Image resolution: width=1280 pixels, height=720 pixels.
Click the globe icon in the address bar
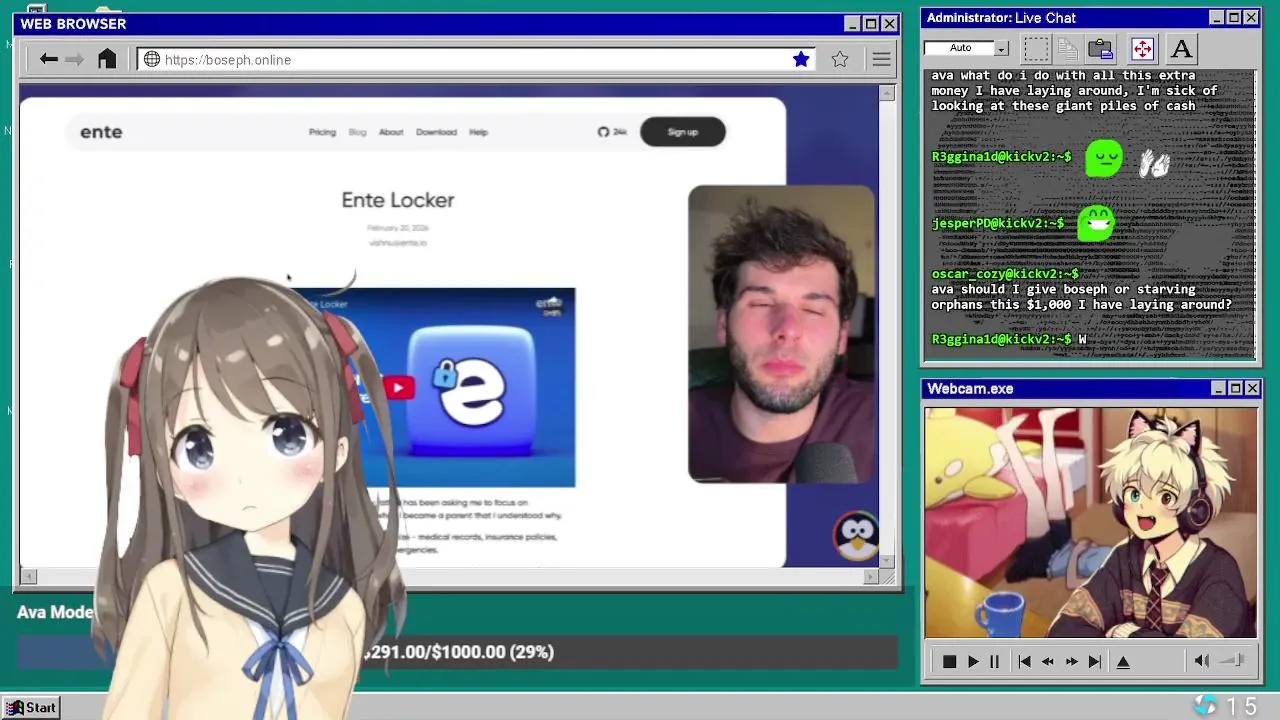tap(152, 60)
